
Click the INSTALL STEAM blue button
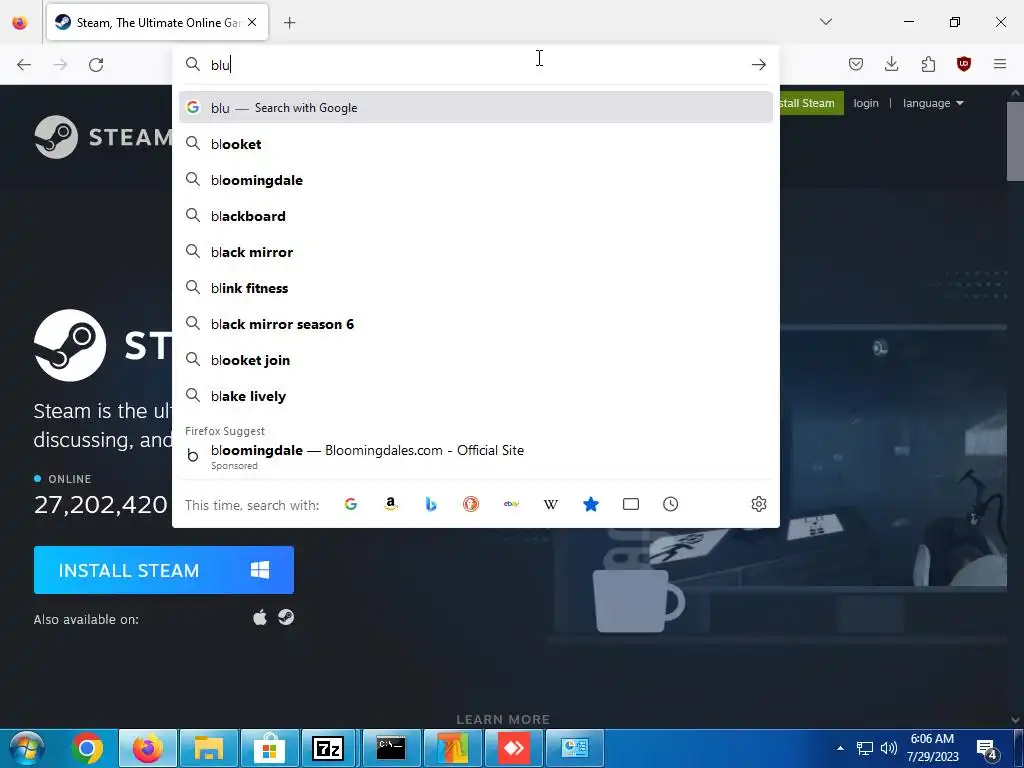pos(164,570)
